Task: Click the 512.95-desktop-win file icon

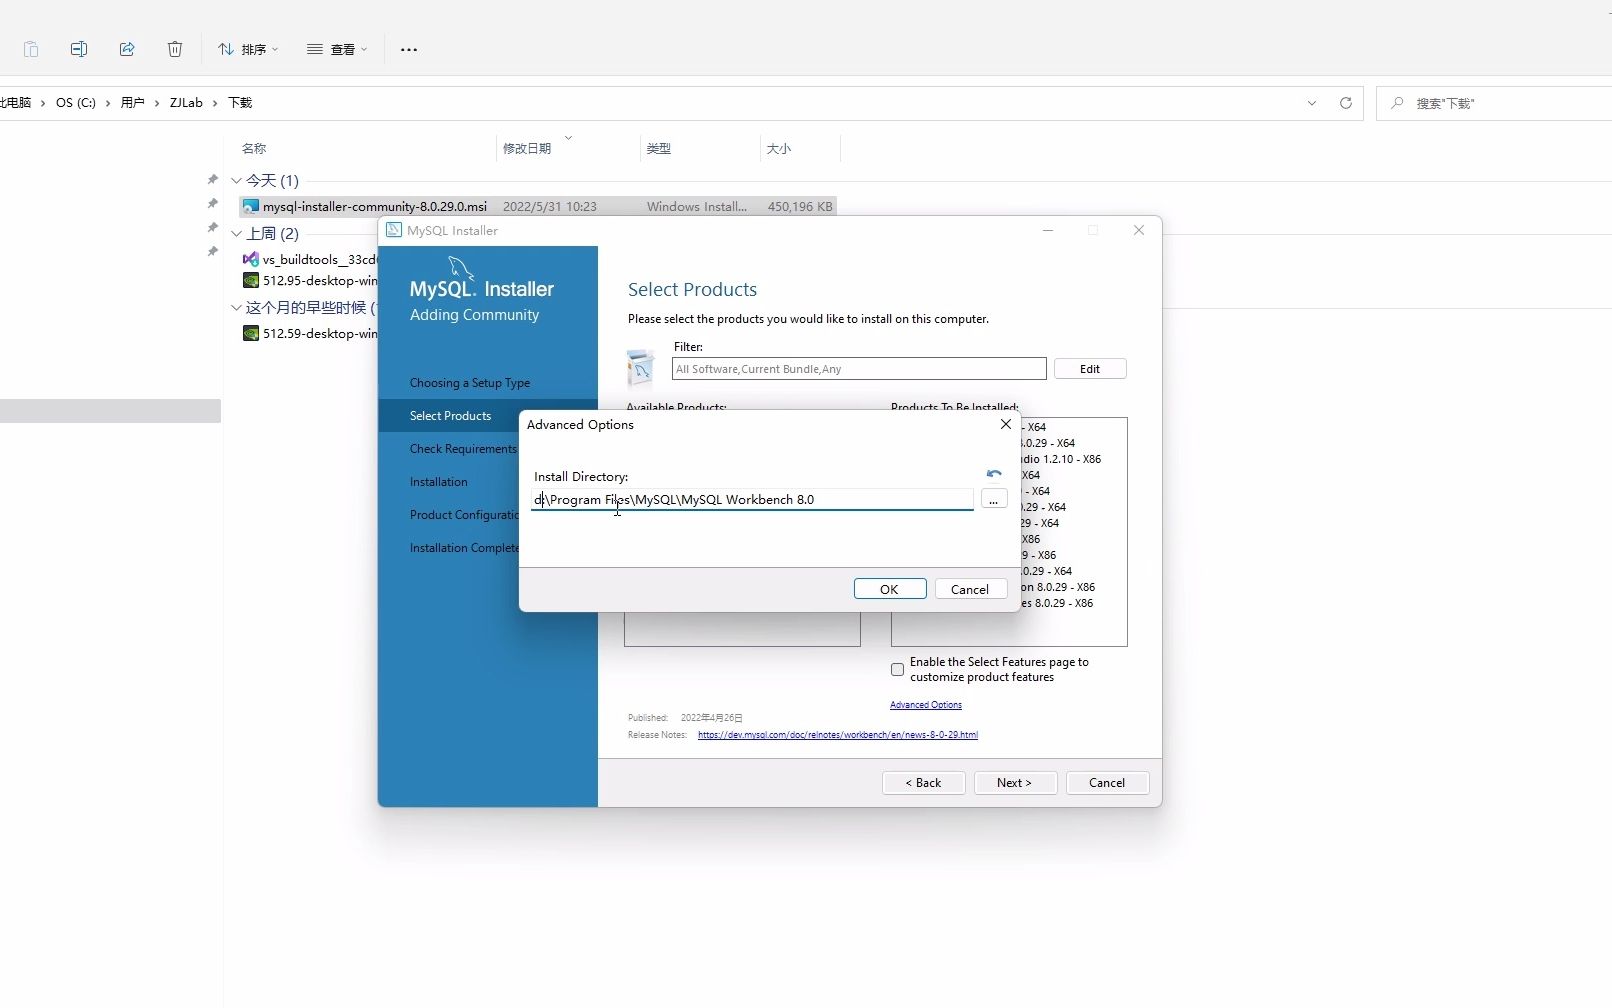Action: pyautogui.click(x=251, y=281)
